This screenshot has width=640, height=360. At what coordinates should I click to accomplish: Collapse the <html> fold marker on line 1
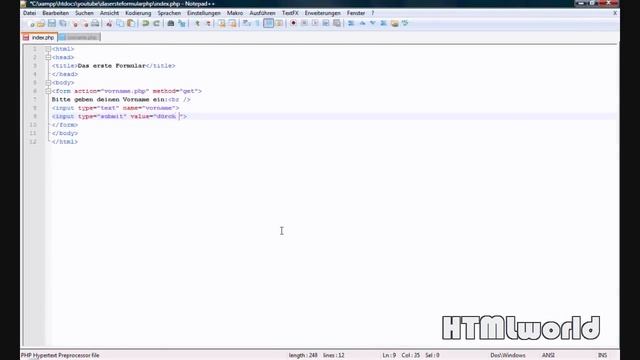(x=48, y=49)
